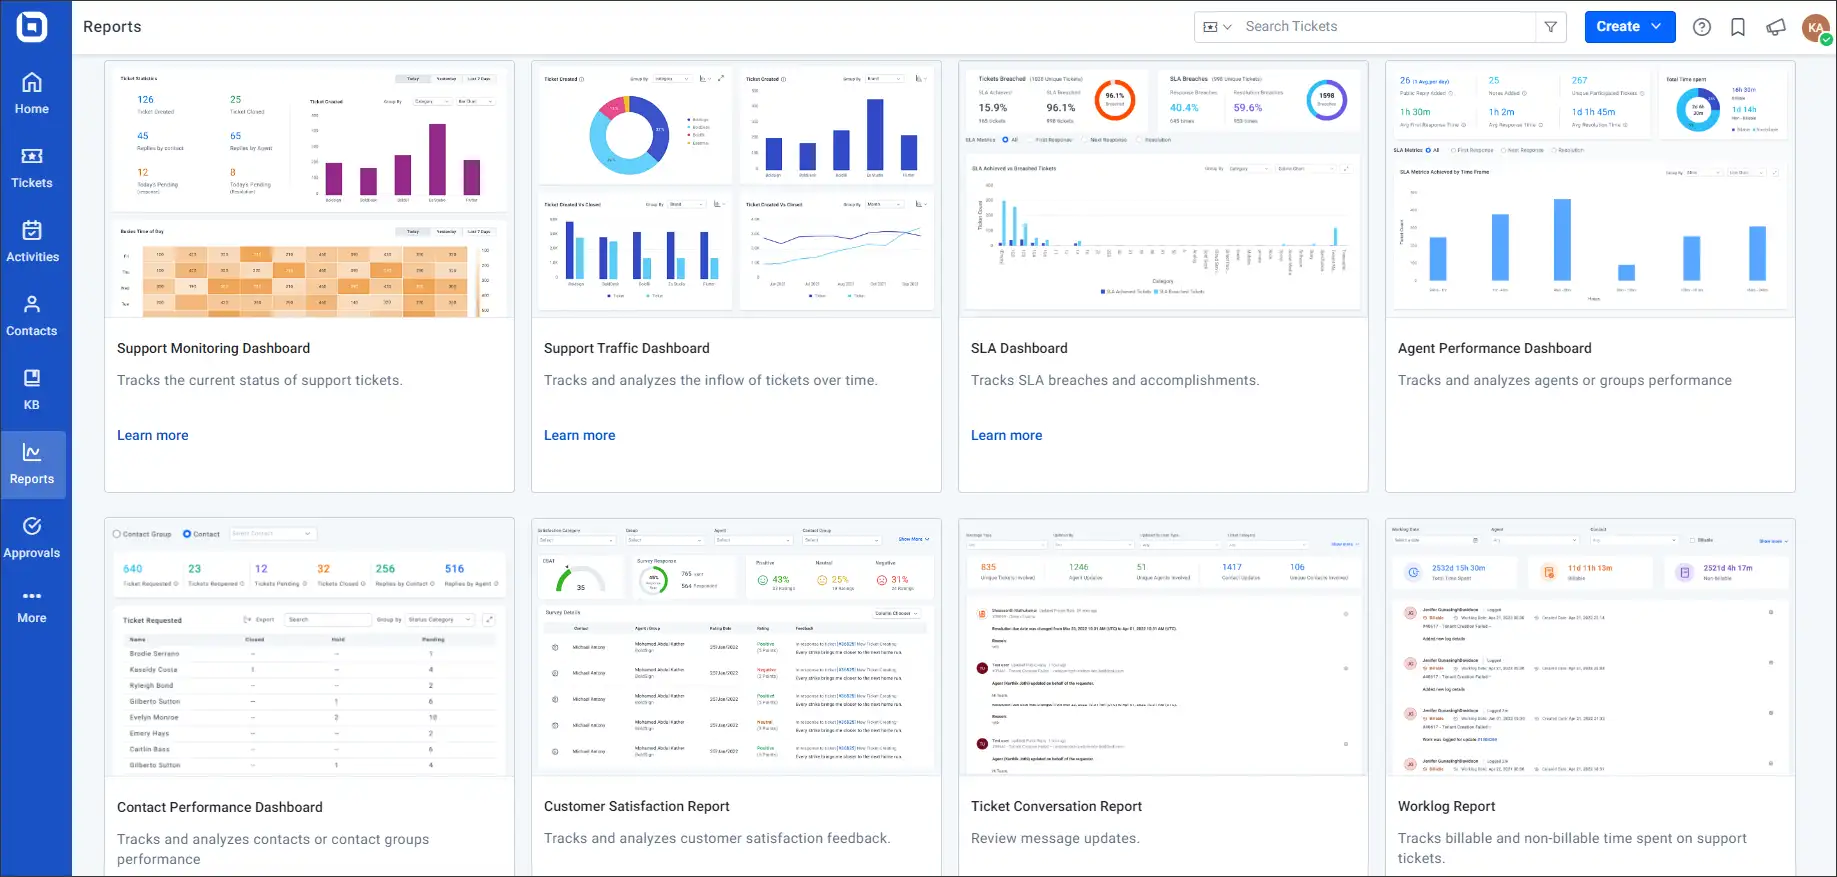
Task: Select the Reports sidebar item
Action: [x=32, y=464]
